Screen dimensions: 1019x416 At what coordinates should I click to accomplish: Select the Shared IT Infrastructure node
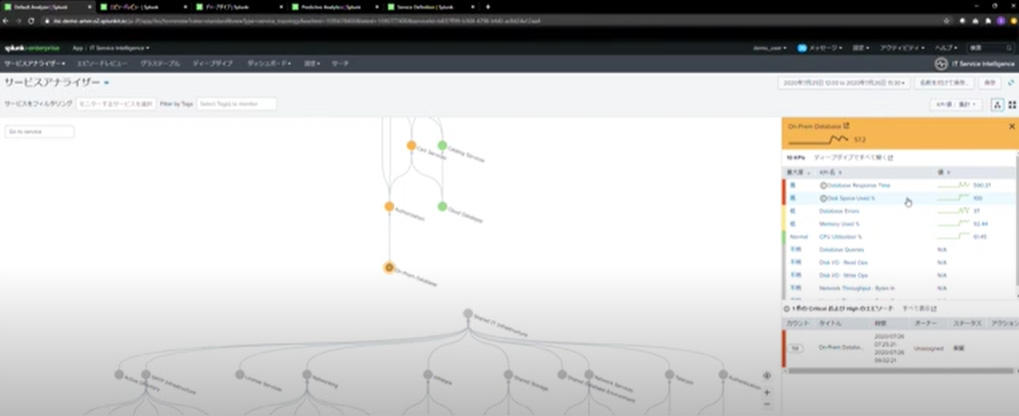click(x=468, y=314)
